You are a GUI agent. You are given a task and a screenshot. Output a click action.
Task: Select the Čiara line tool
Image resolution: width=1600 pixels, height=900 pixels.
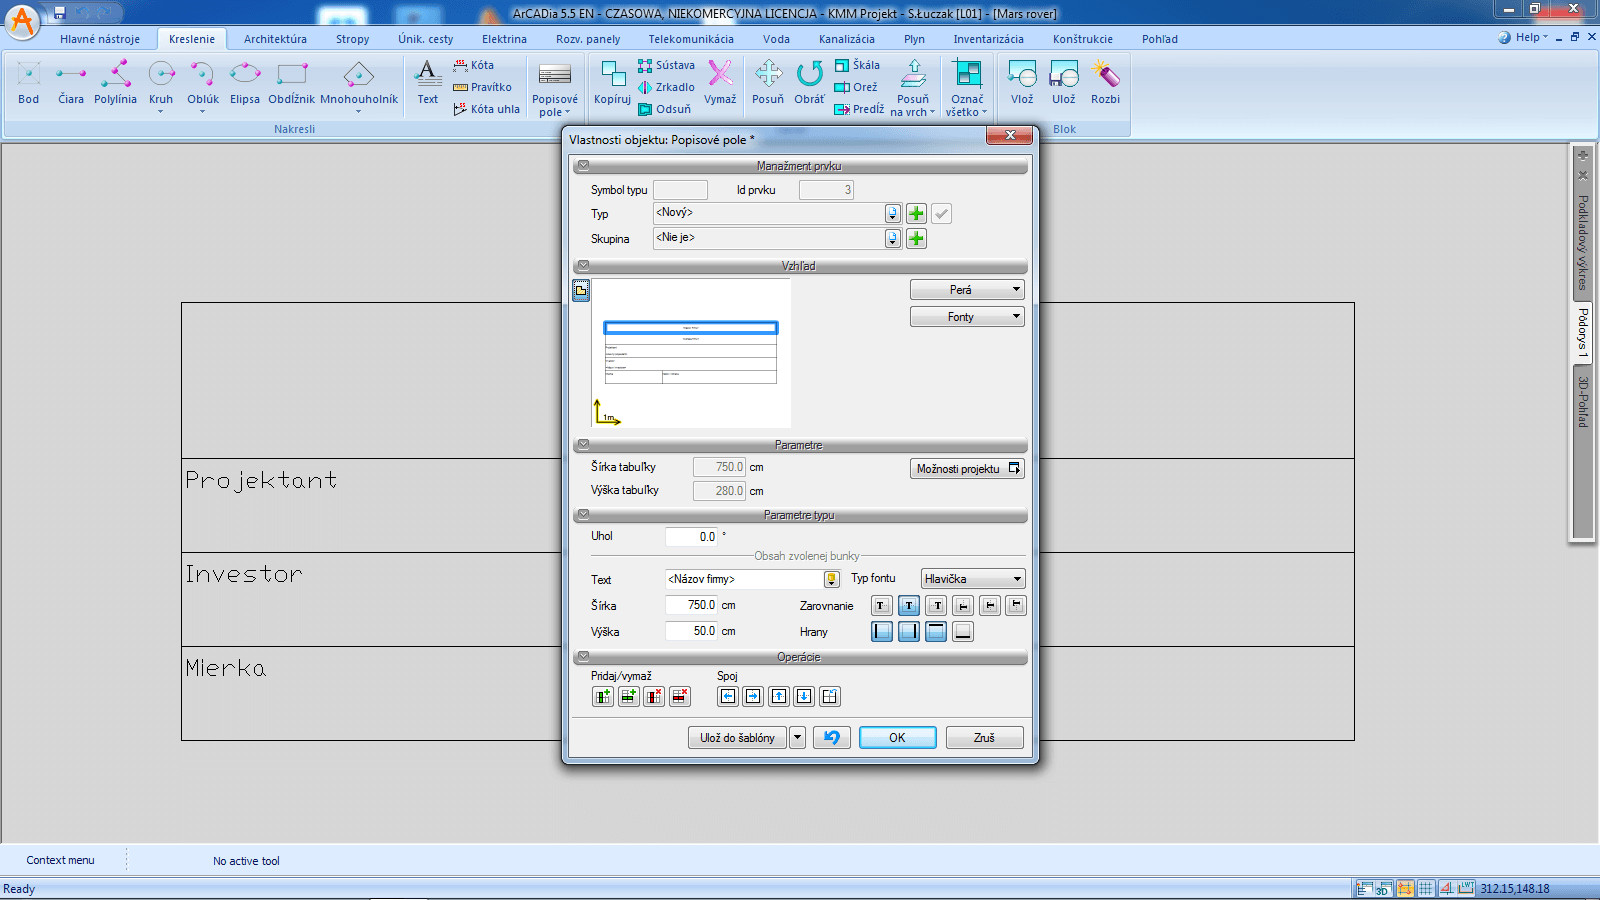(71, 83)
